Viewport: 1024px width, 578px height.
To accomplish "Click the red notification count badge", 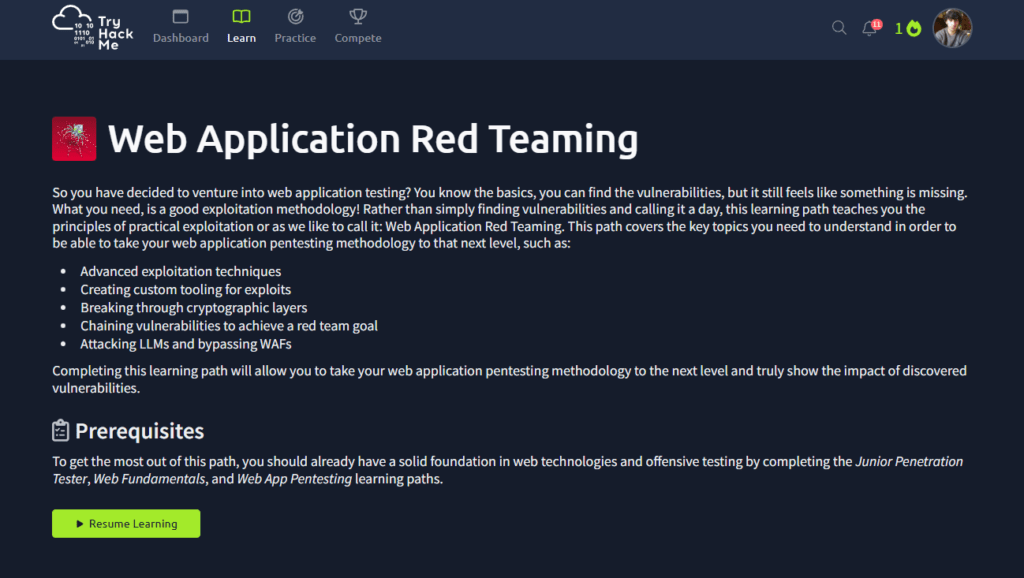I will pos(877,23).
